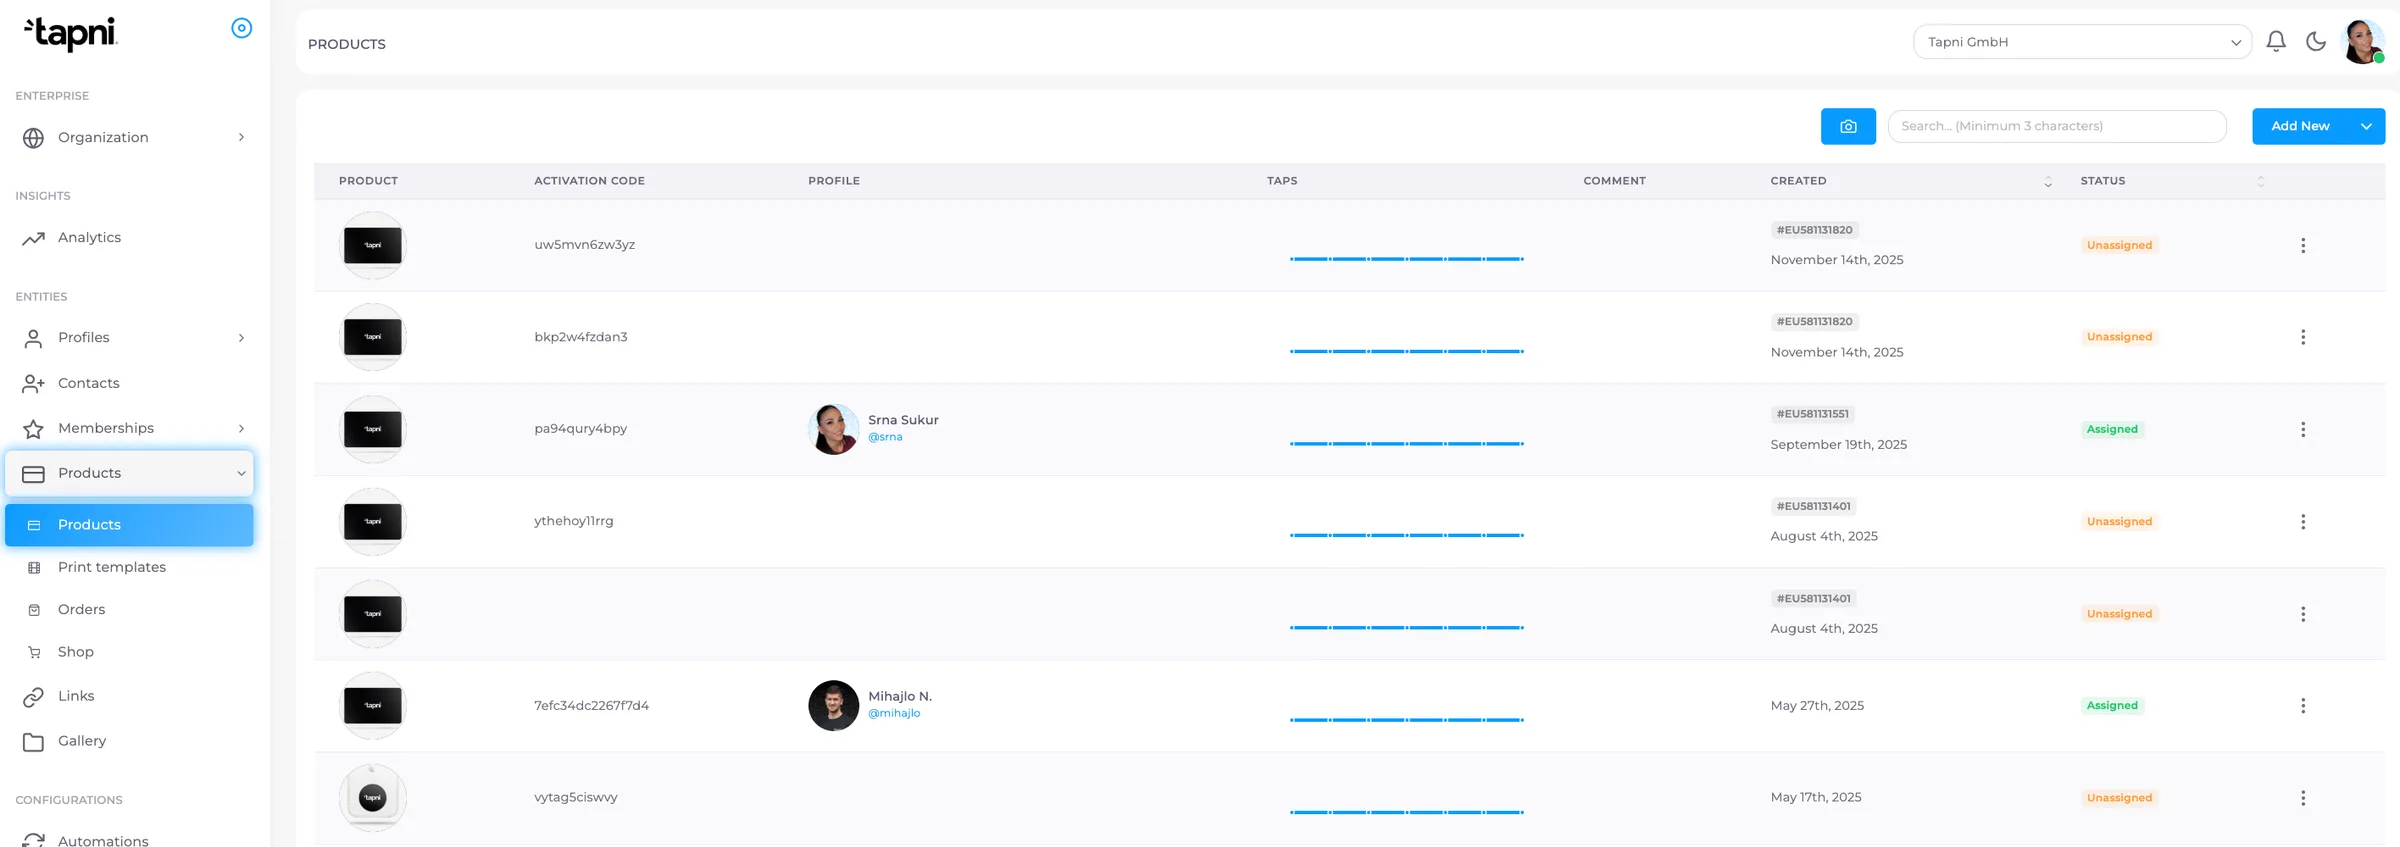The height and width of the screenshot is (847, 2400).
Task: Open the notifications bell
Action: click(2275, 41)
